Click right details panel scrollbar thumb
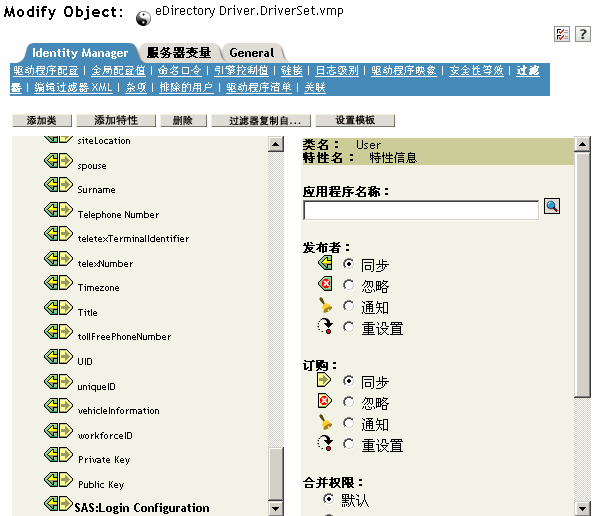The height and width of the screenshot is (516, 594). (582, 274)
